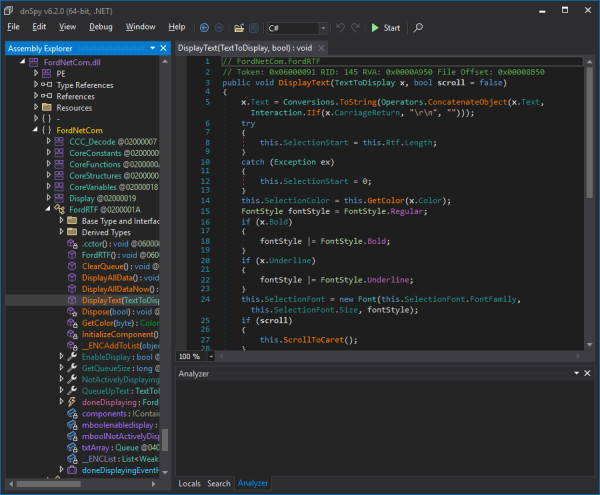
Task: Close the DisplayText document tab
Action: [321, 48]
